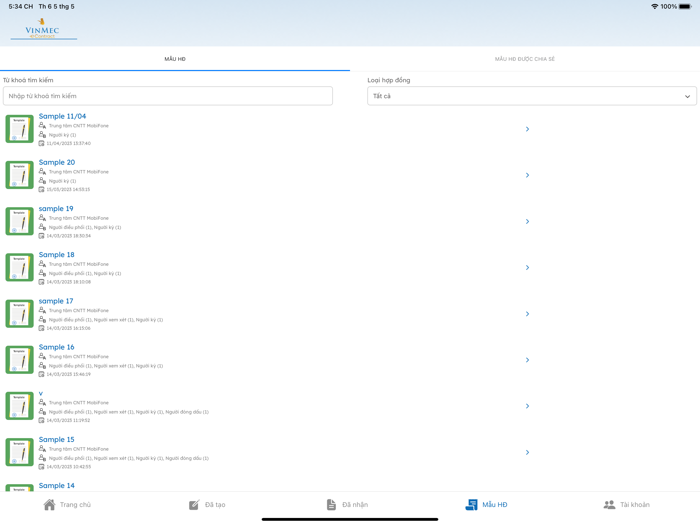Viewport: 700px width, 525px height.
Task: Expand Sample 11/04 row chevron
Action: (x=527, y=129)
